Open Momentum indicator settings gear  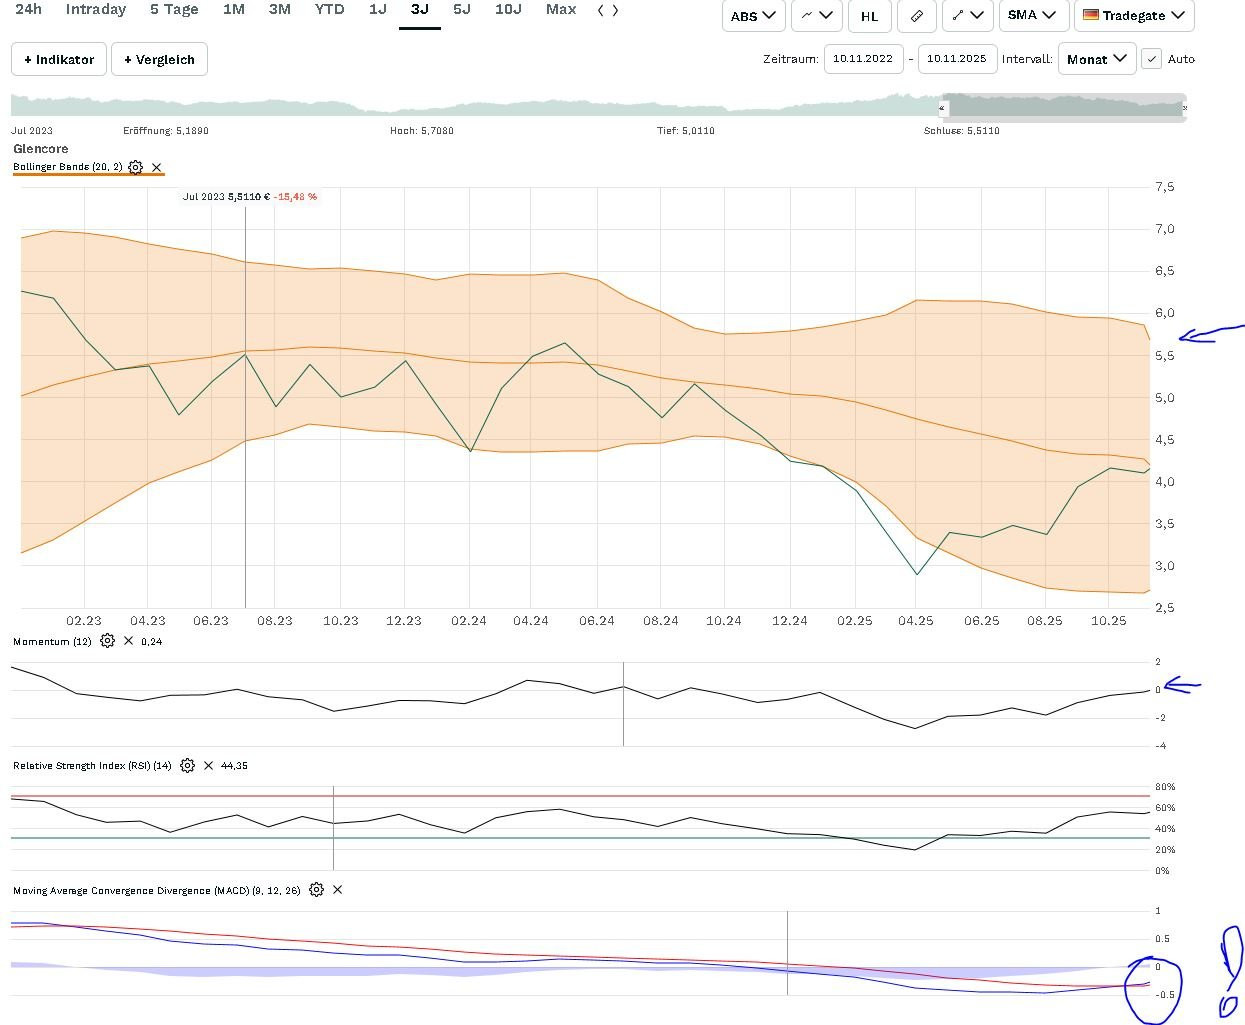click(107, 641)
